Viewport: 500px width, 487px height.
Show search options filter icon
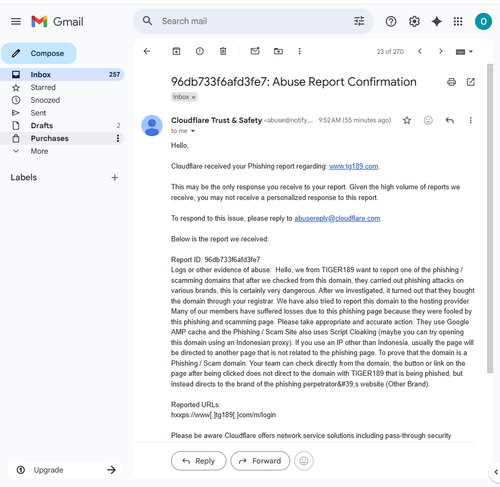(x=359, y=21)
